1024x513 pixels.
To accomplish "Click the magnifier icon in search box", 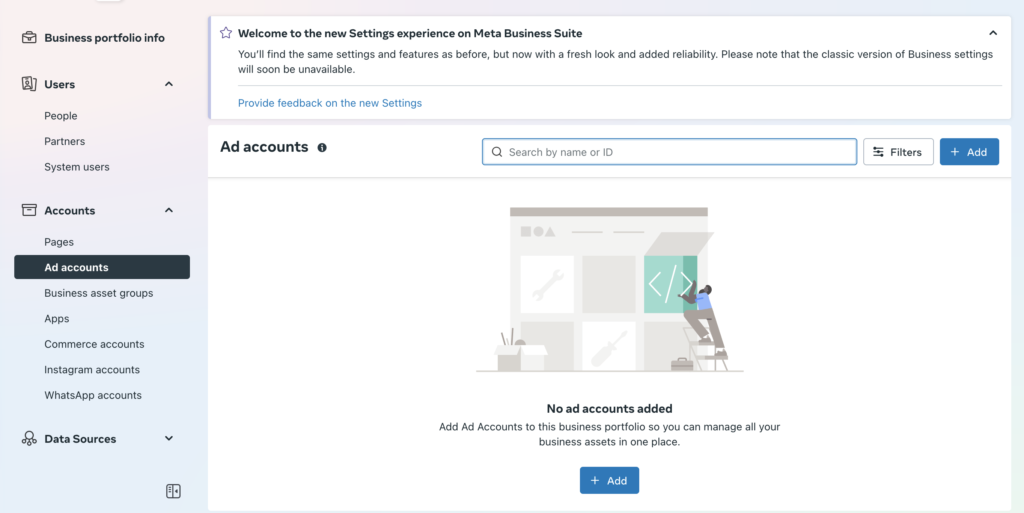I will 497,152.
